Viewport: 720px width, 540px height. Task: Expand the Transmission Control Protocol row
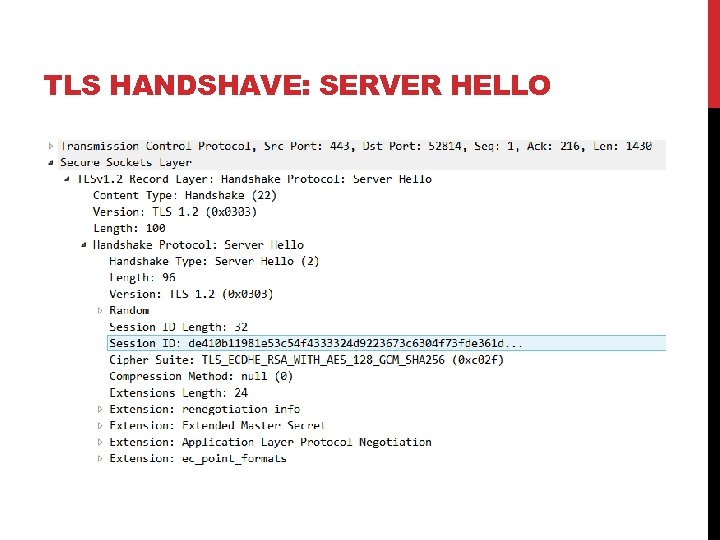pos(51,146)
